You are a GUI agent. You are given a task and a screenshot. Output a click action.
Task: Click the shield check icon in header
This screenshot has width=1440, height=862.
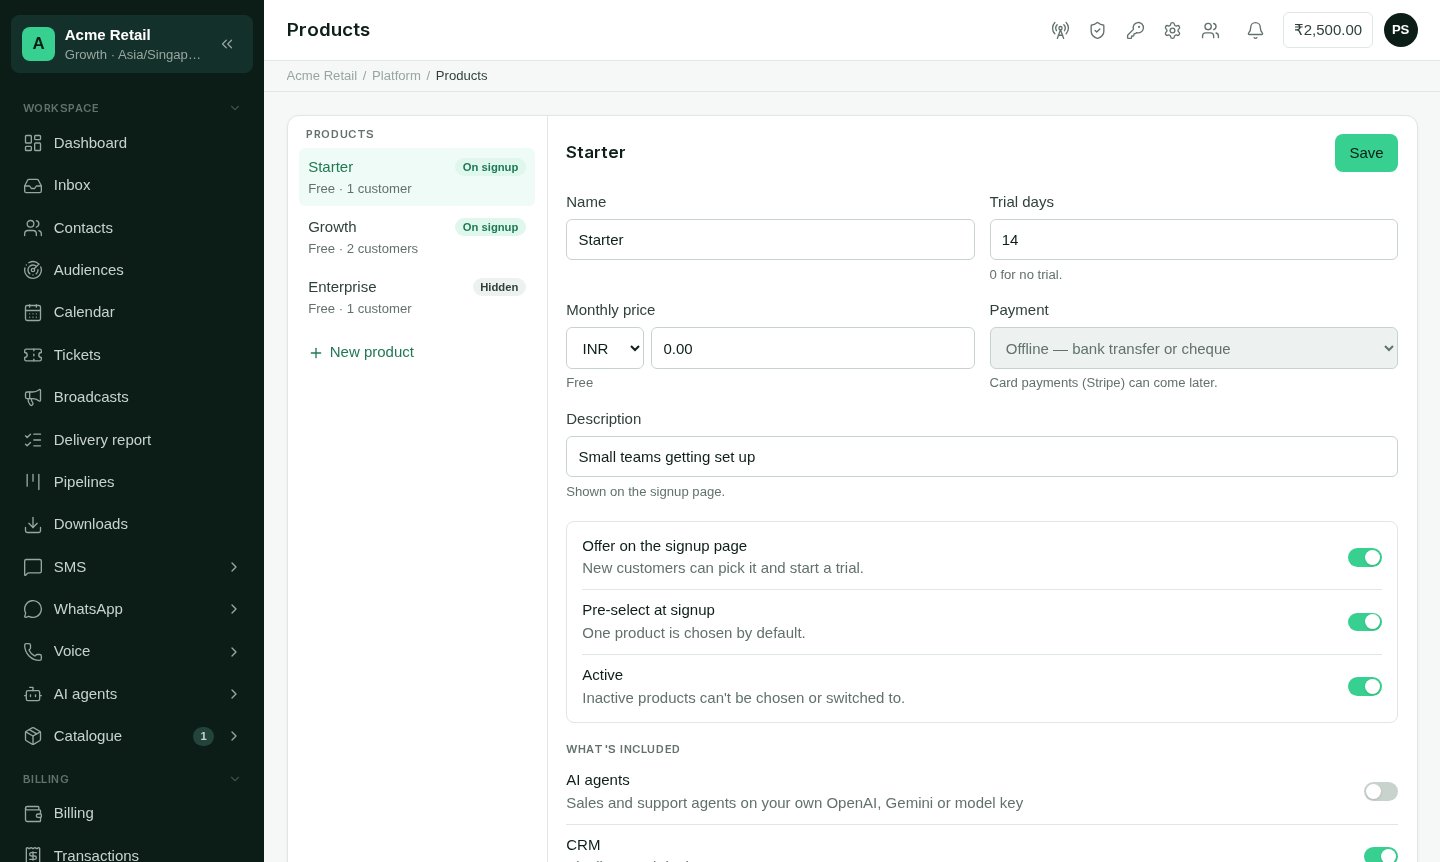(1097, 30)
